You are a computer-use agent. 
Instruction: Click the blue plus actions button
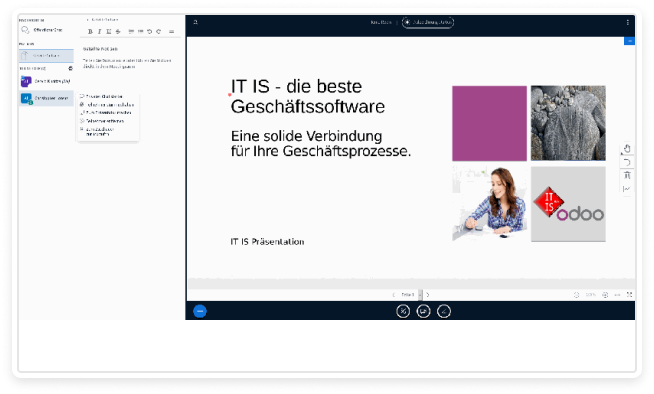coord(200,311)
